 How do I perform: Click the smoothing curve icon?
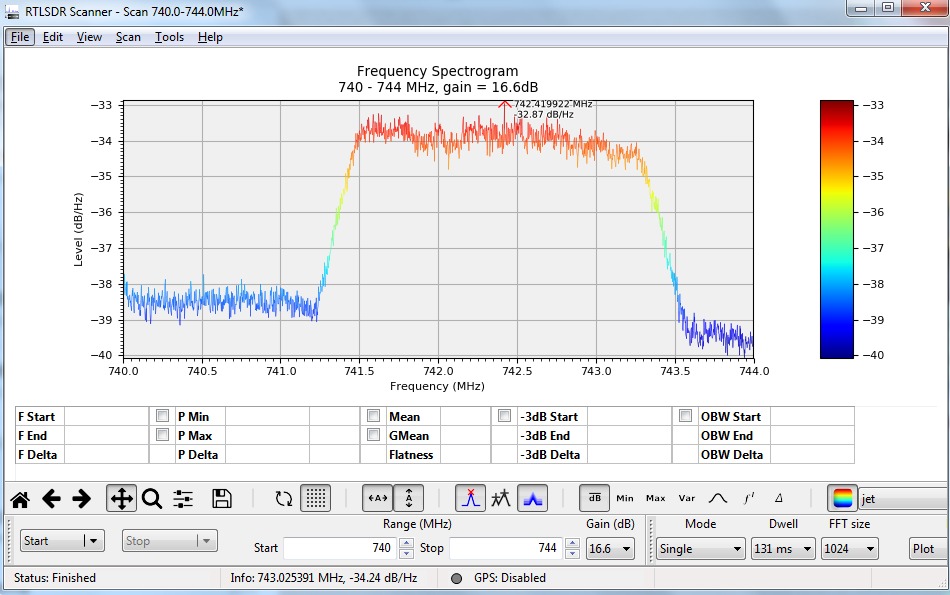coord(717,499)
